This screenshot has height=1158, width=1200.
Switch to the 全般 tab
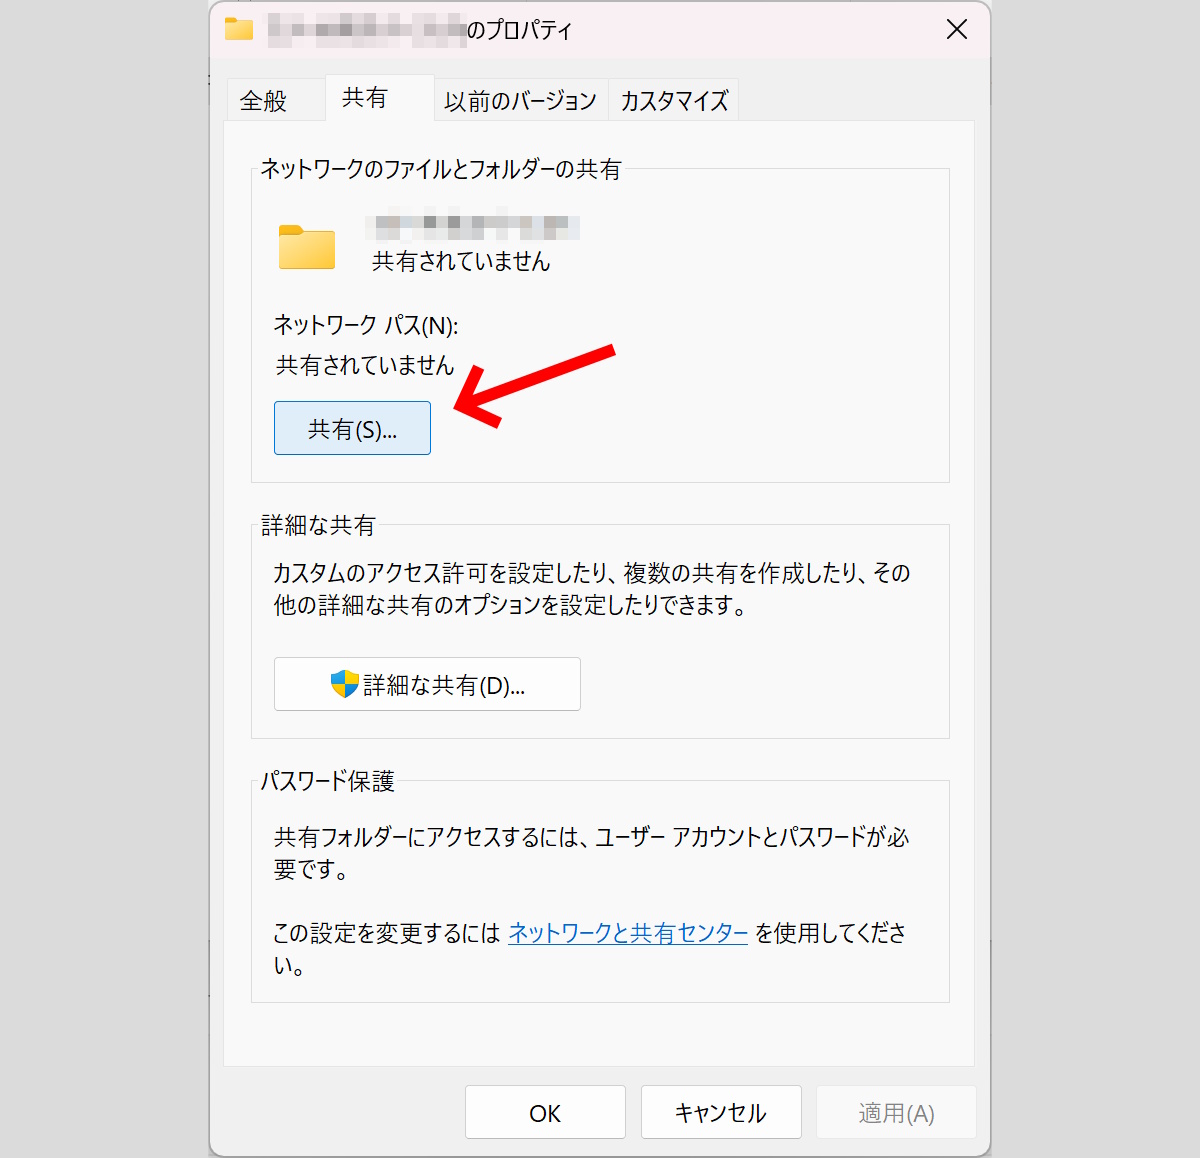[264, 101]
